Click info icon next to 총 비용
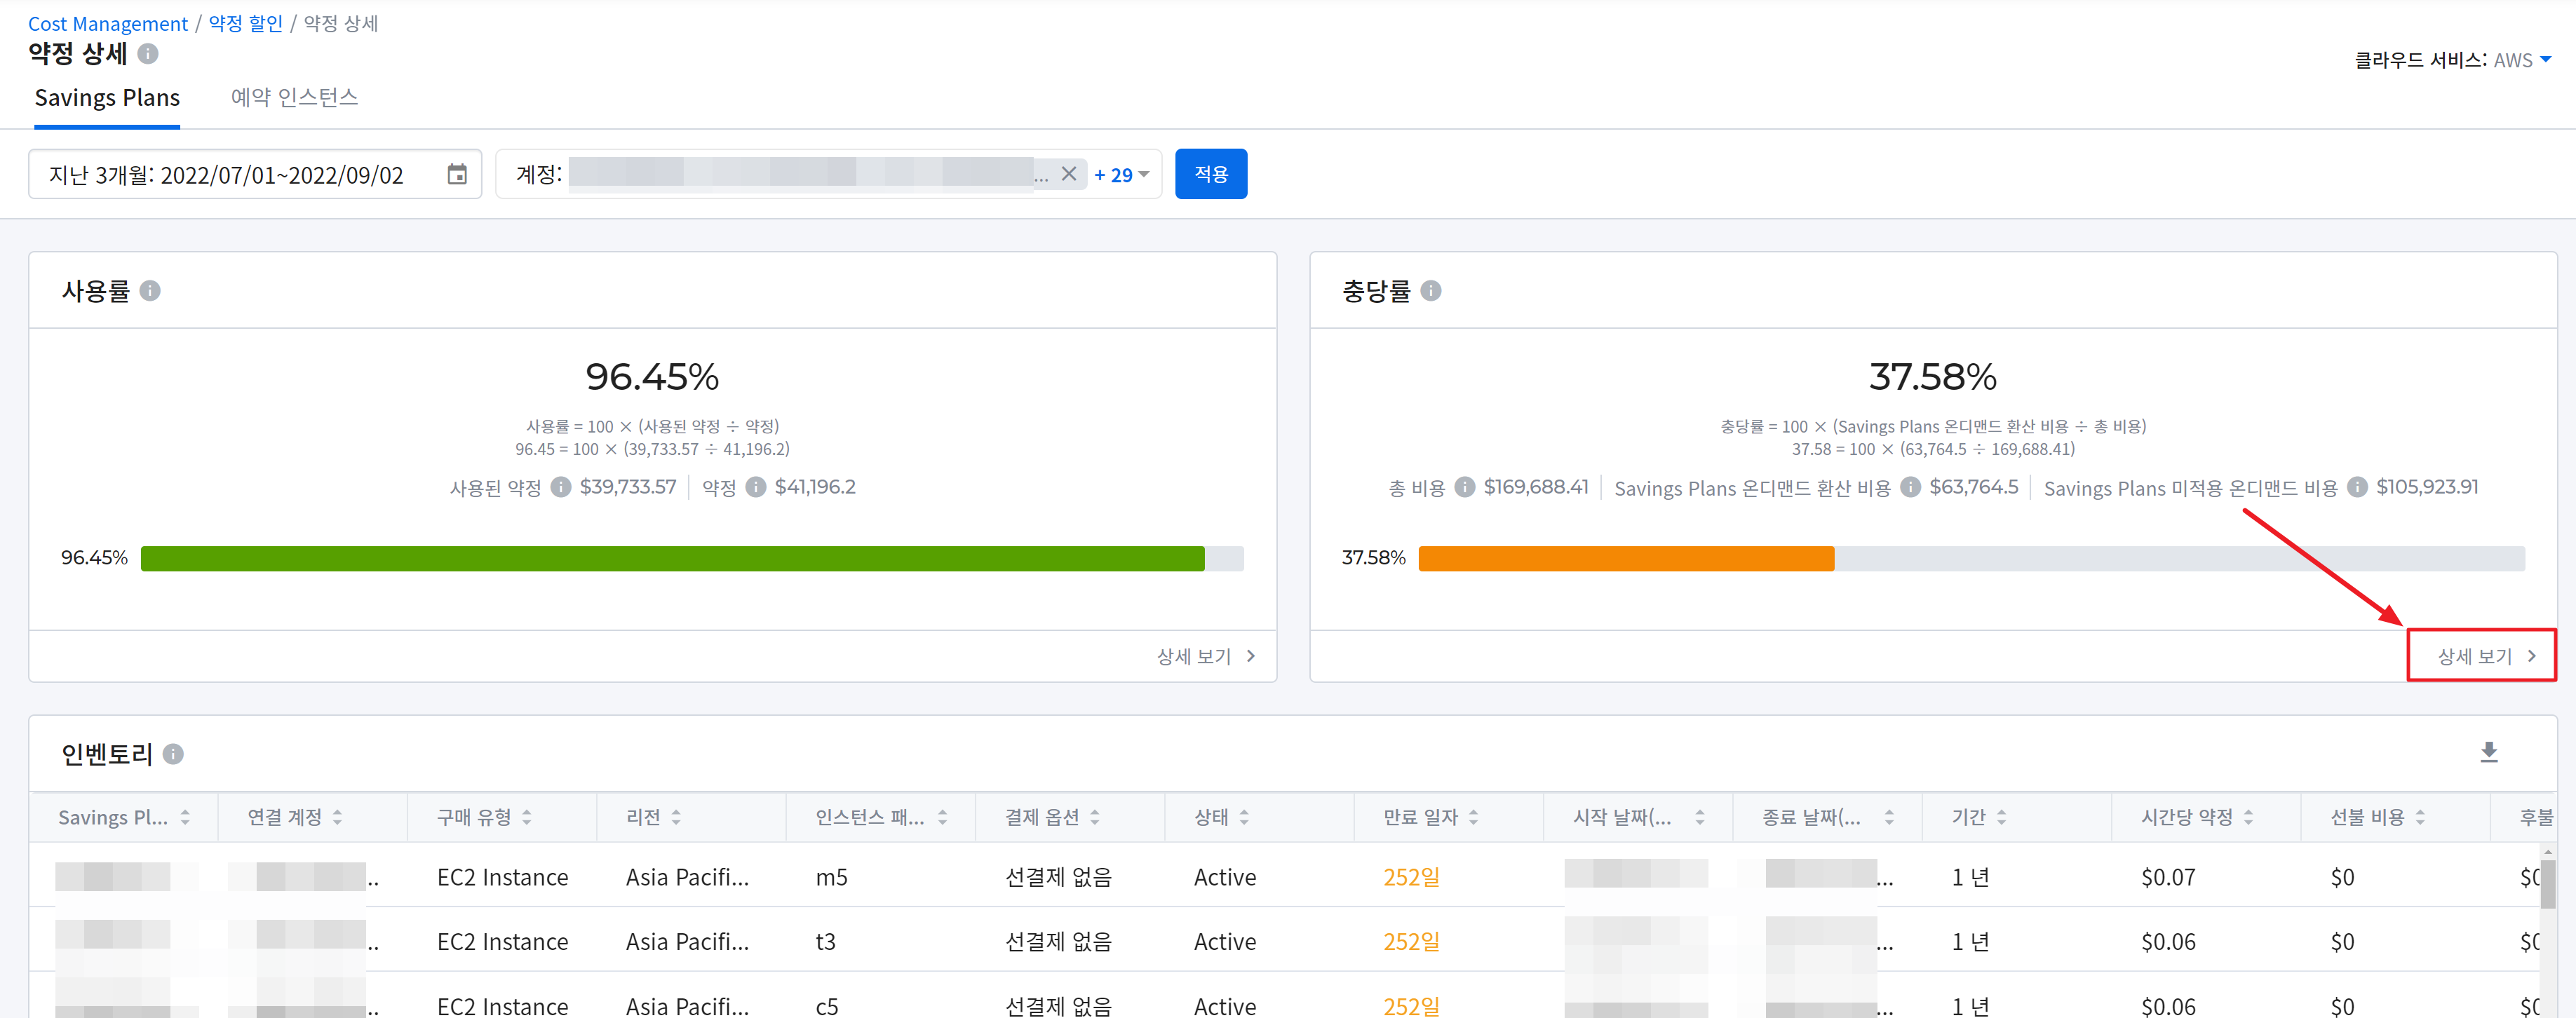This screenshot has height=1018, width=2576. coord(1464,487)
